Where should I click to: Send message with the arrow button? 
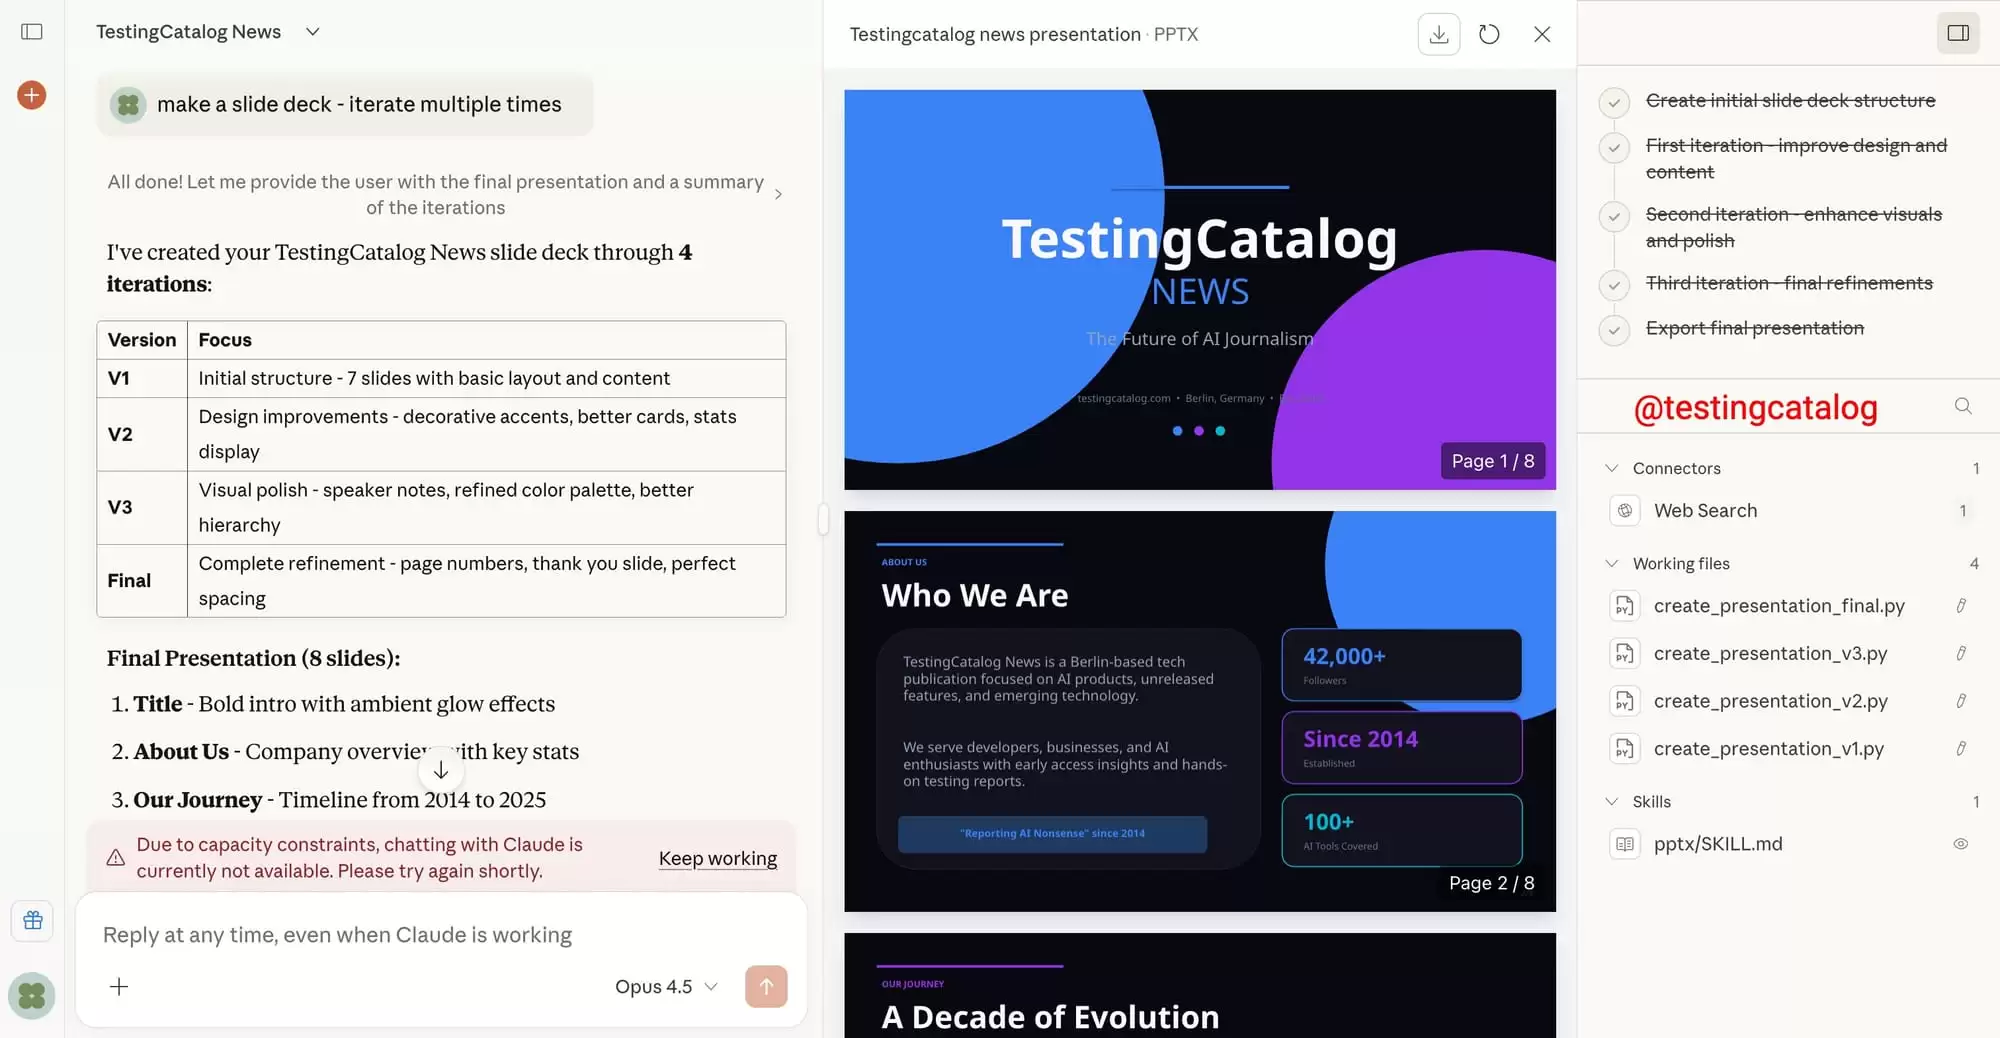pyautogui.click(x=766, y=986)
